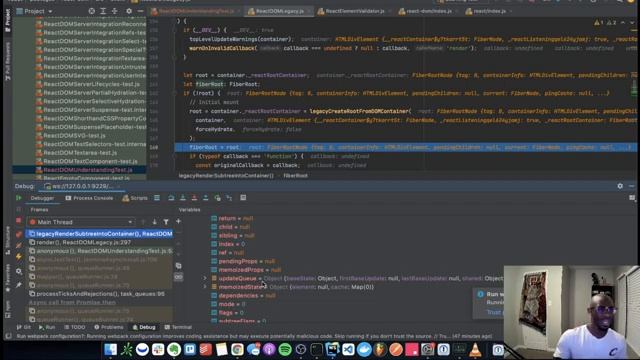Switch to Scripts tab

[135, 198]
